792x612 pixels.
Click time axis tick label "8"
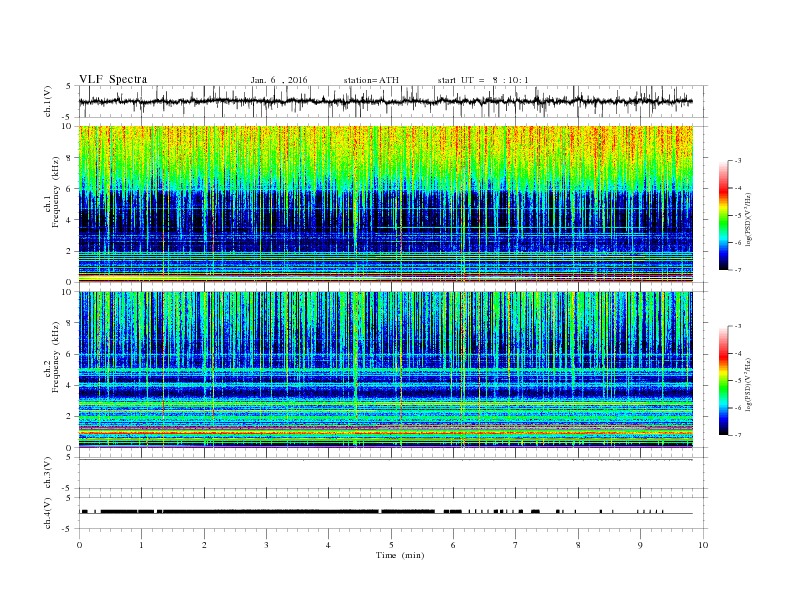point(578,545)
